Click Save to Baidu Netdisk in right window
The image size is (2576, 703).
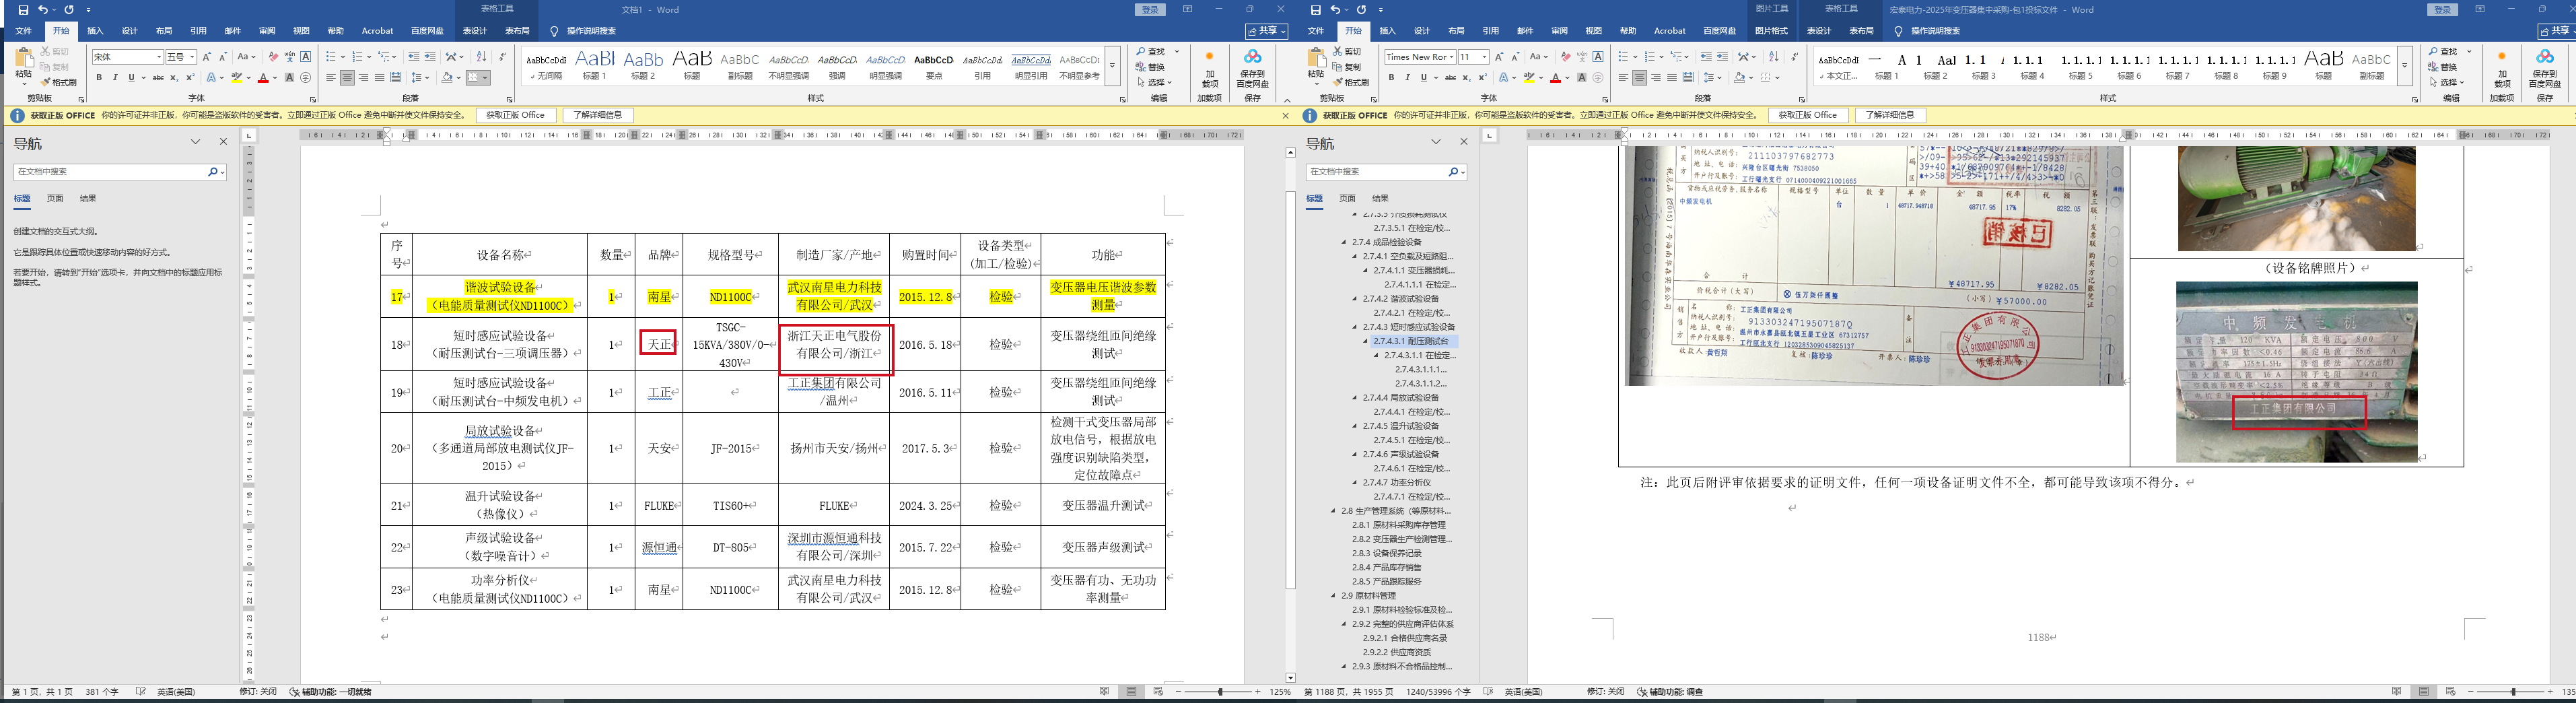[x=2545, y=66]
